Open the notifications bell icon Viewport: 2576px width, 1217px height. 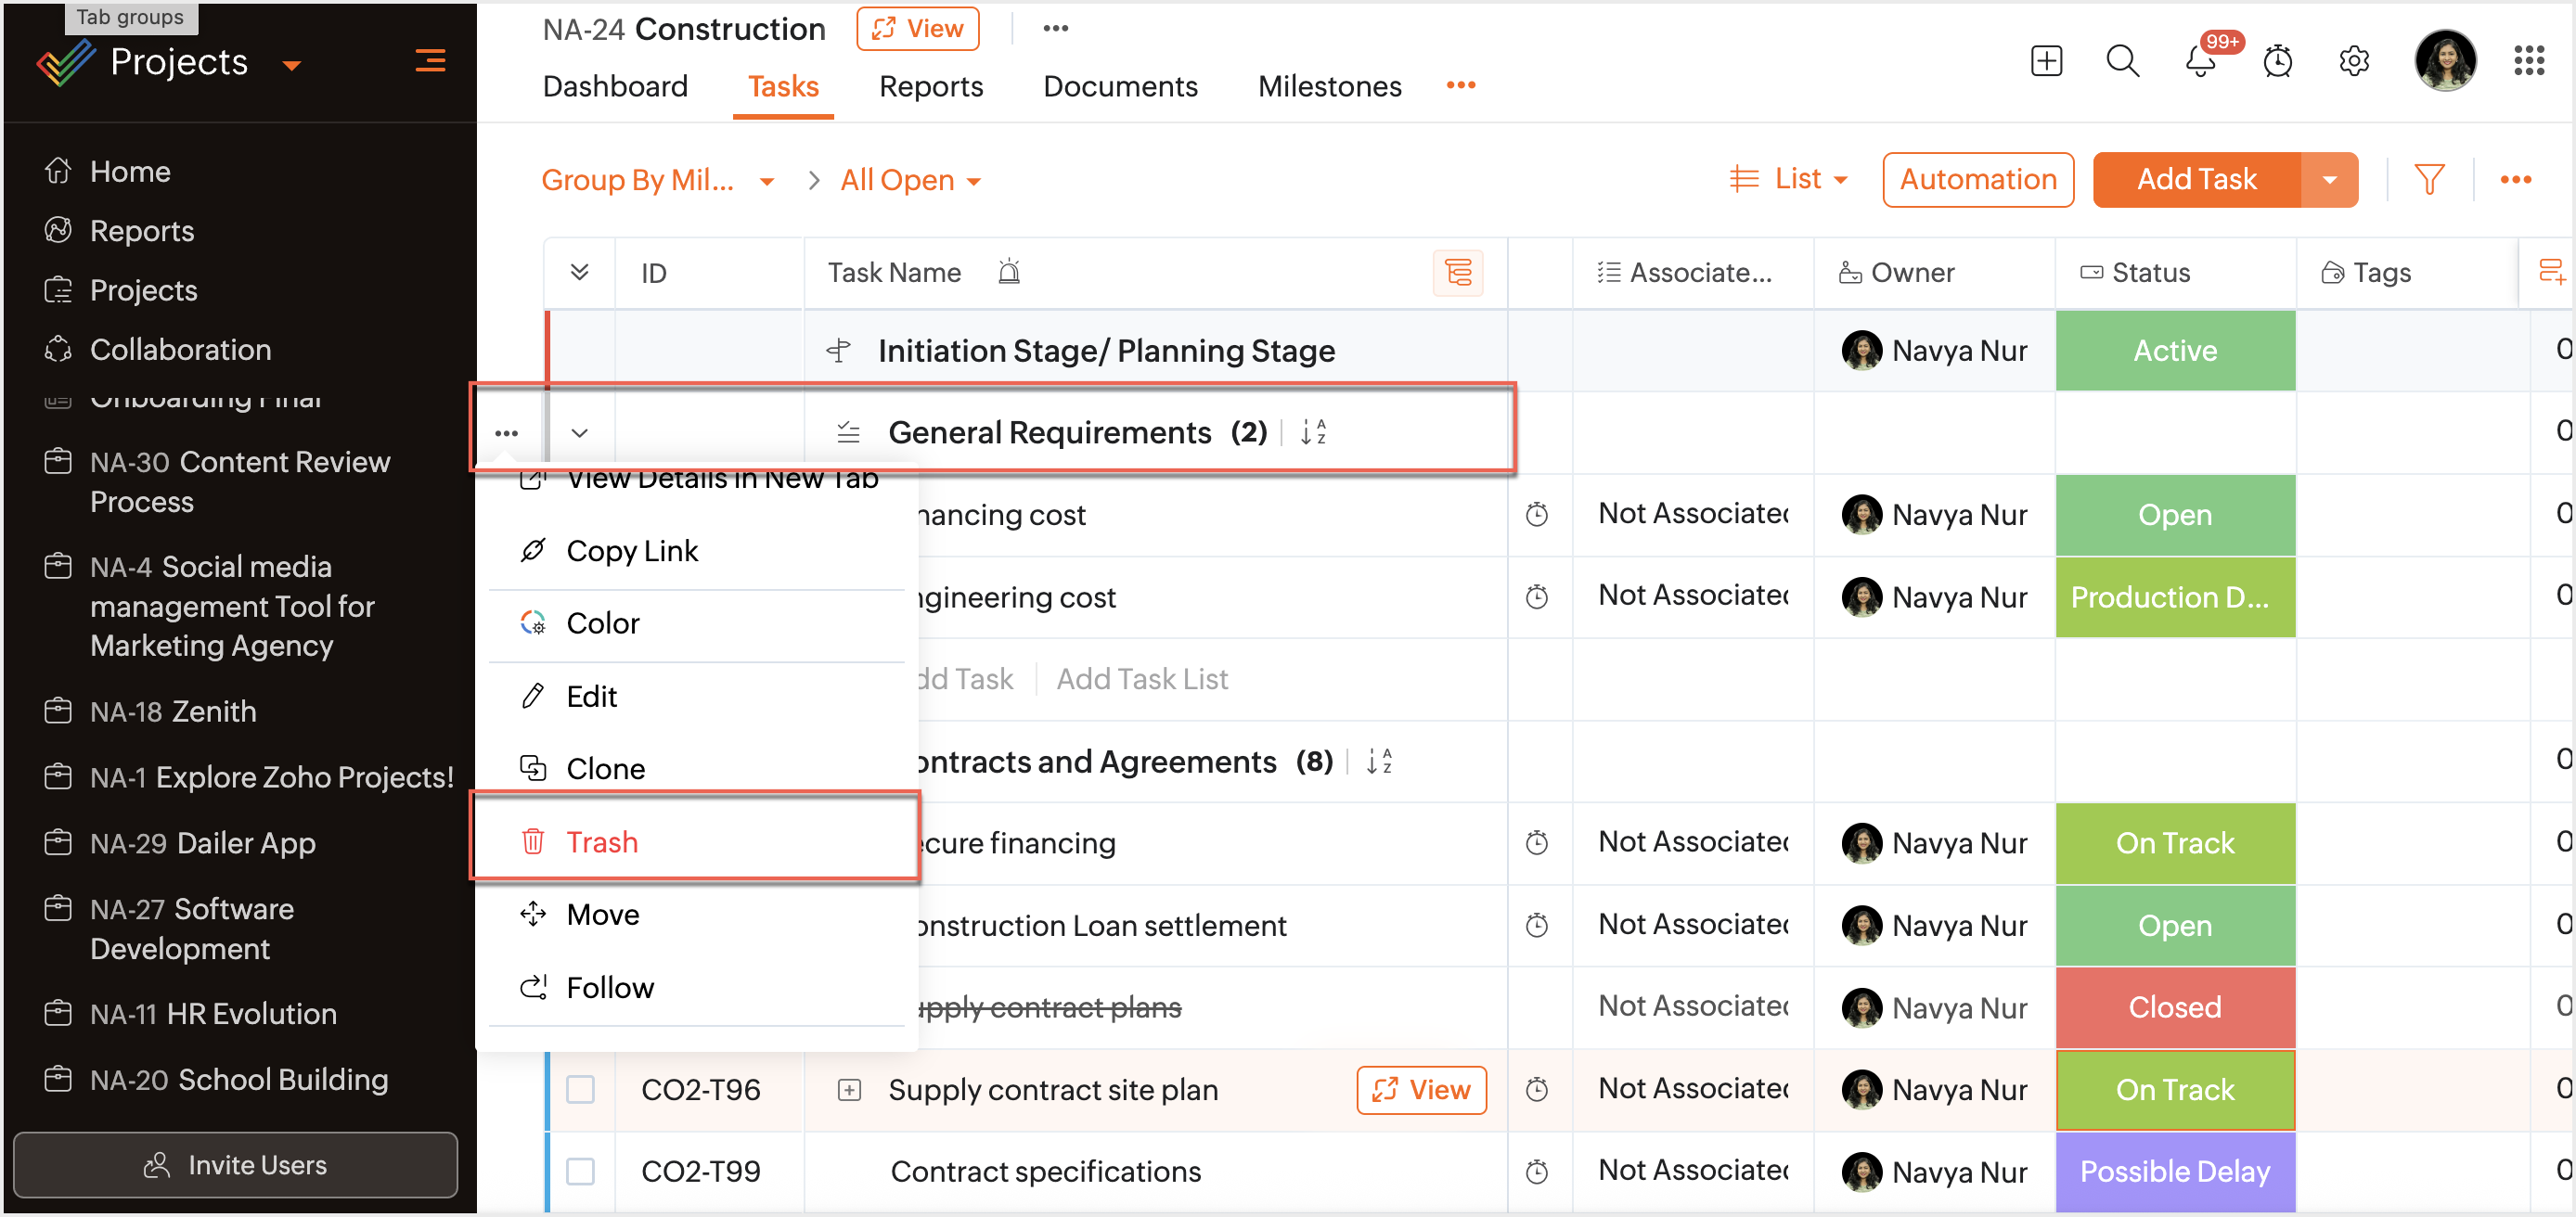coord(2199,62)
